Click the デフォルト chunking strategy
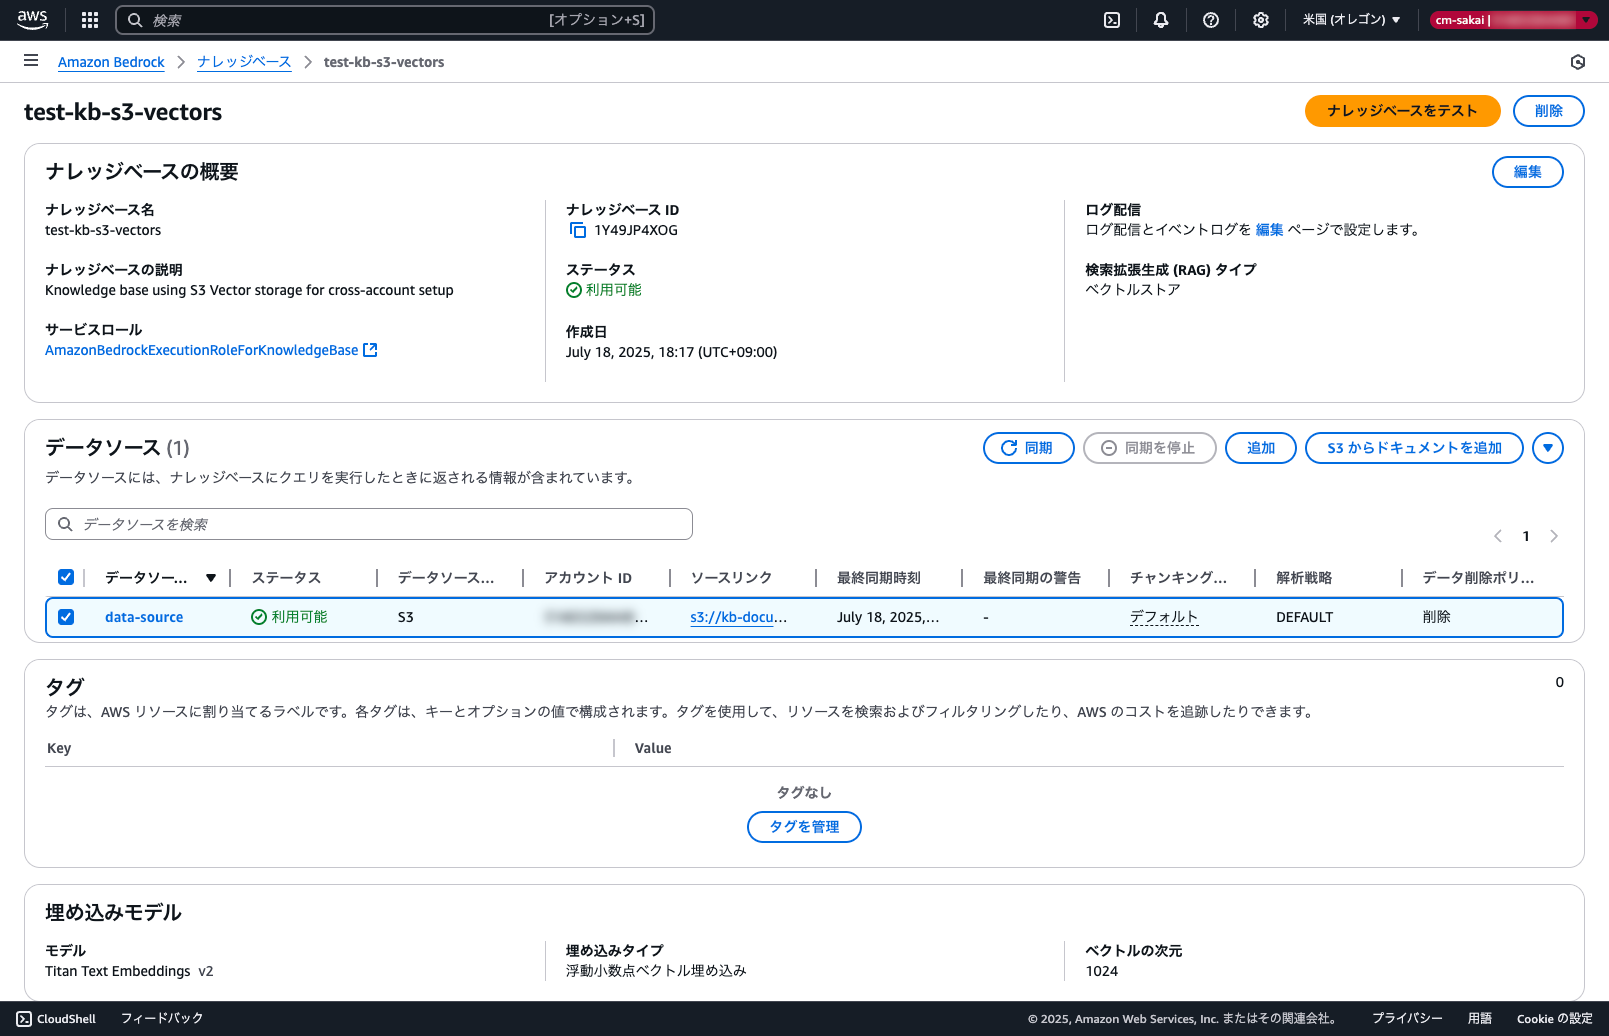The width and height of the screenshot is (1609, 1036). click(x=1164, y=617)
